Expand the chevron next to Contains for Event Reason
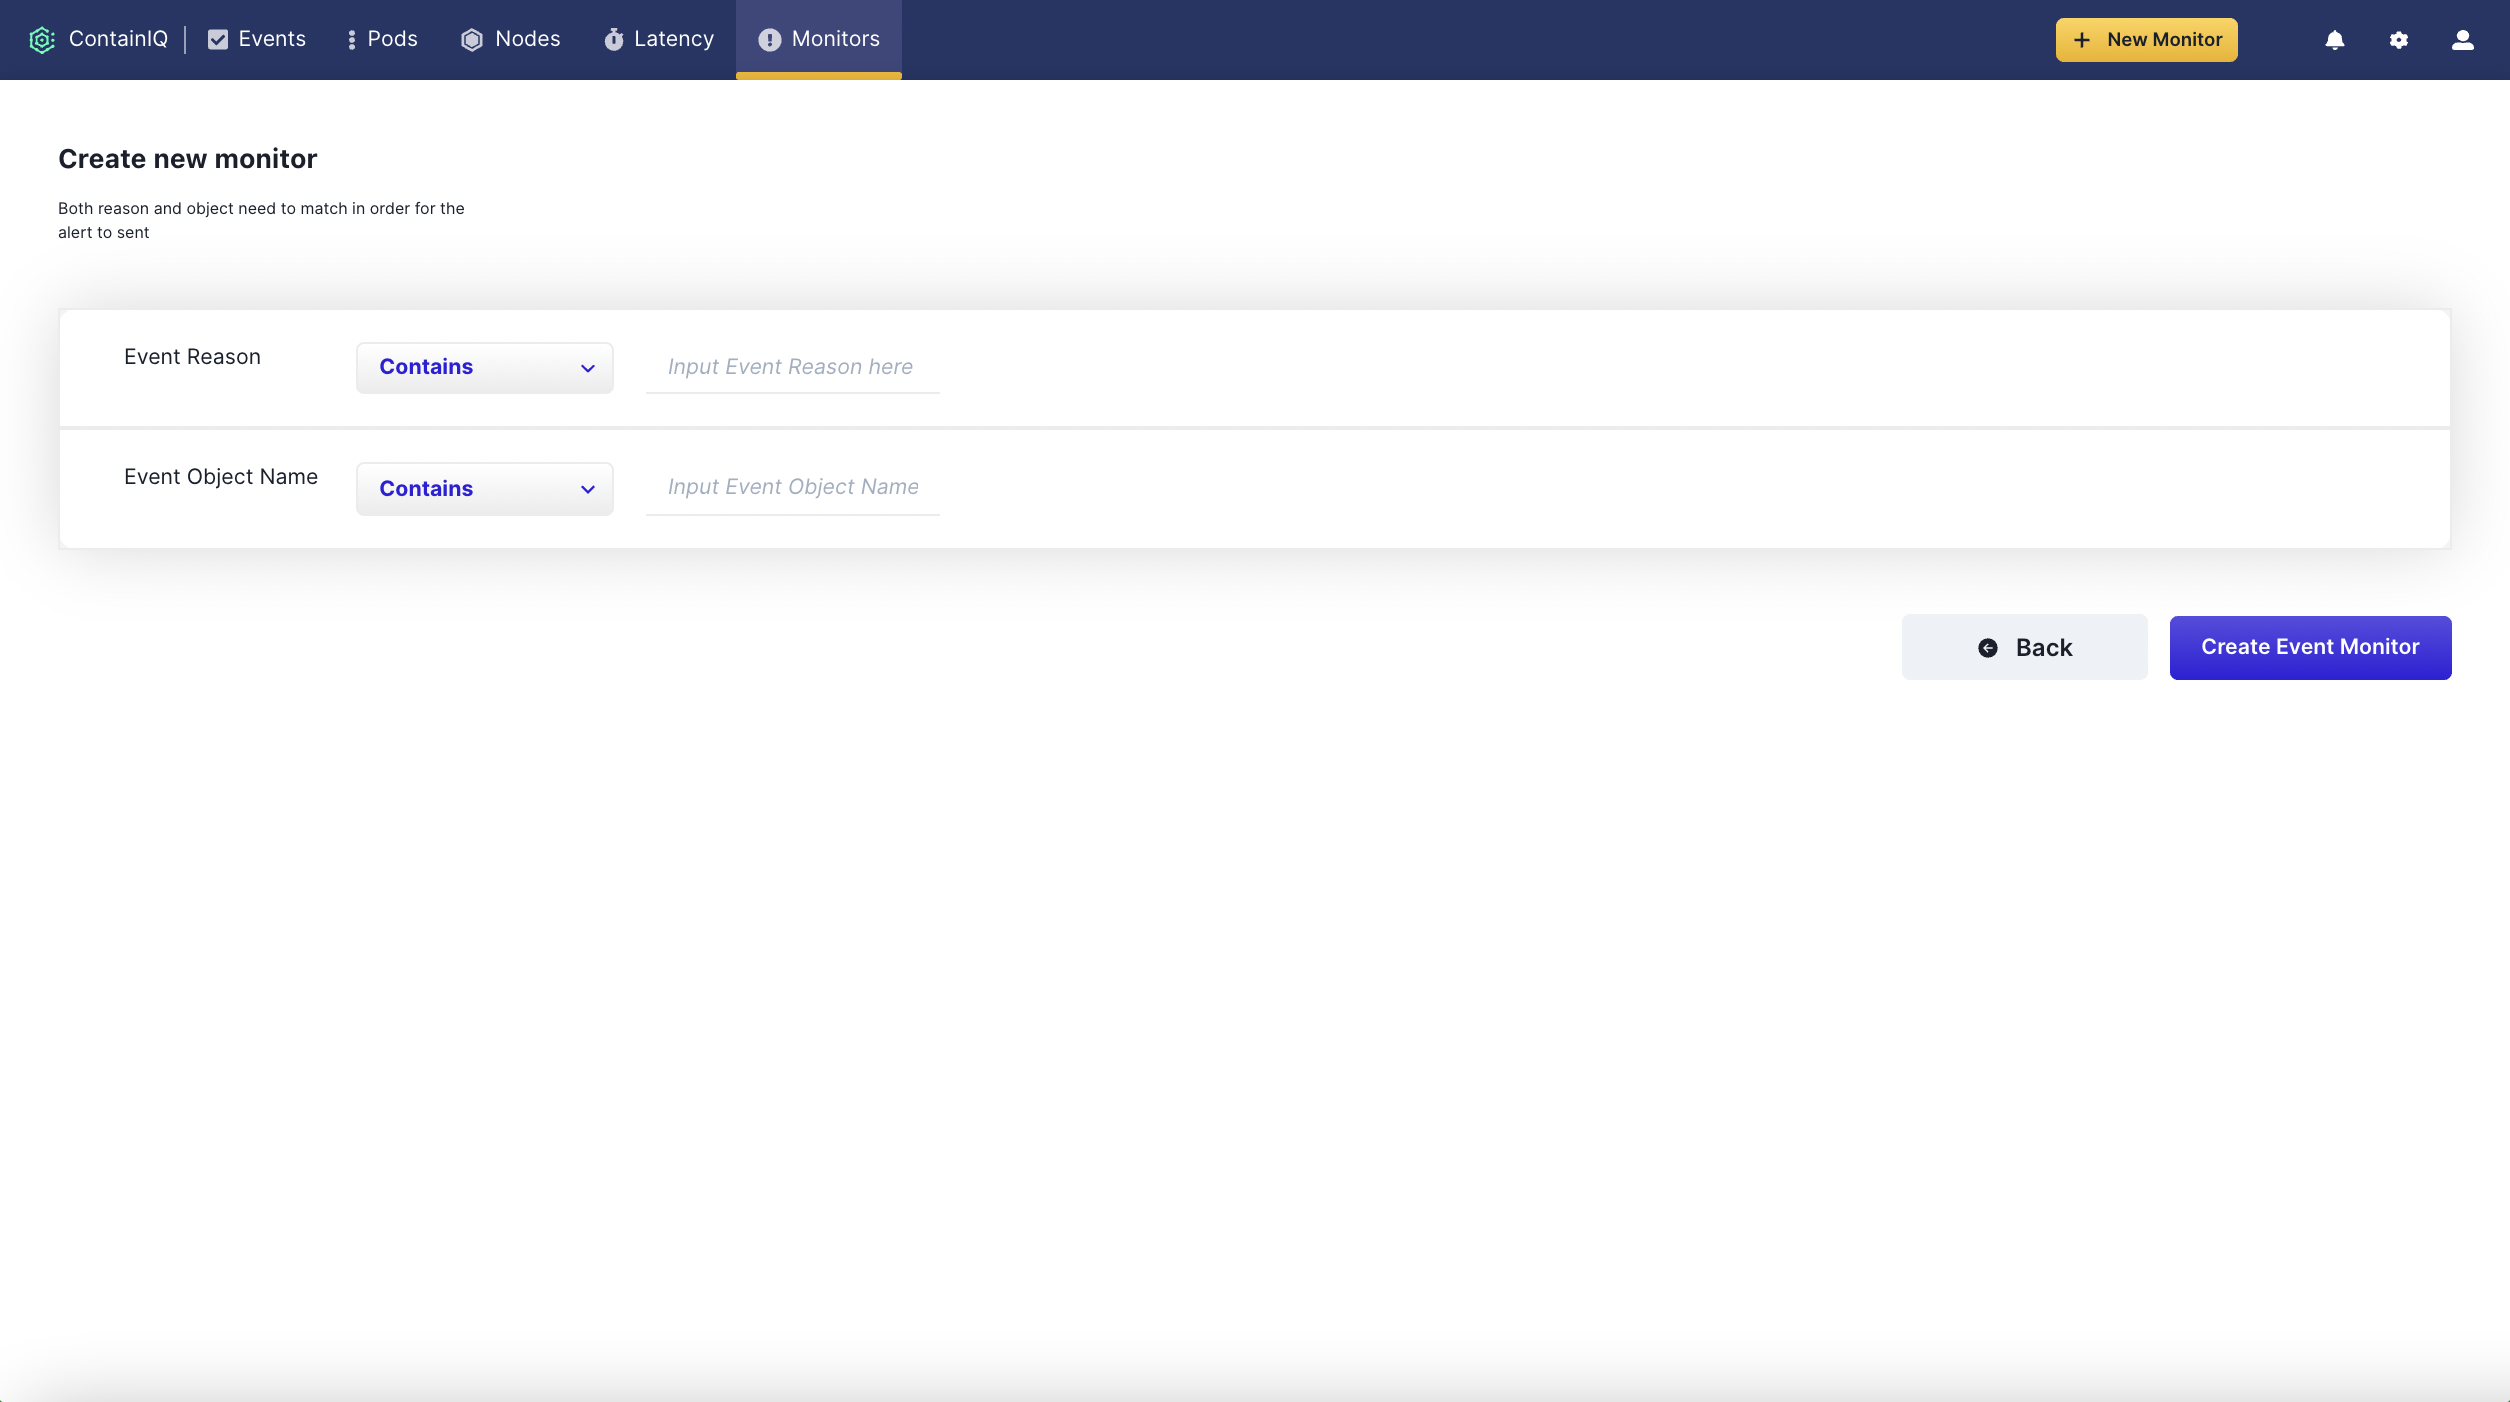The image size is (2510, 1402). (x=587, y=368)
